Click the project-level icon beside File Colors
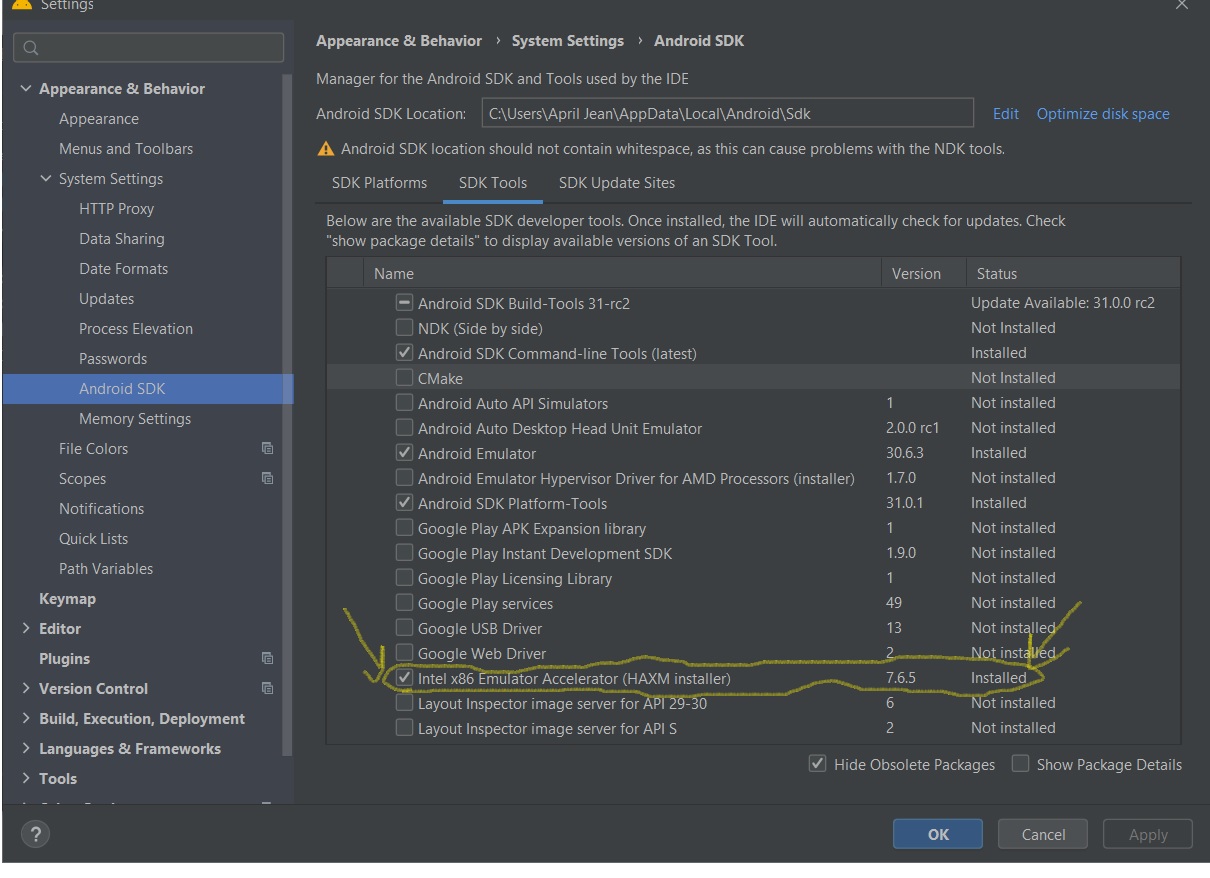The image size is (1210, 878). click(x=267, y=449)
